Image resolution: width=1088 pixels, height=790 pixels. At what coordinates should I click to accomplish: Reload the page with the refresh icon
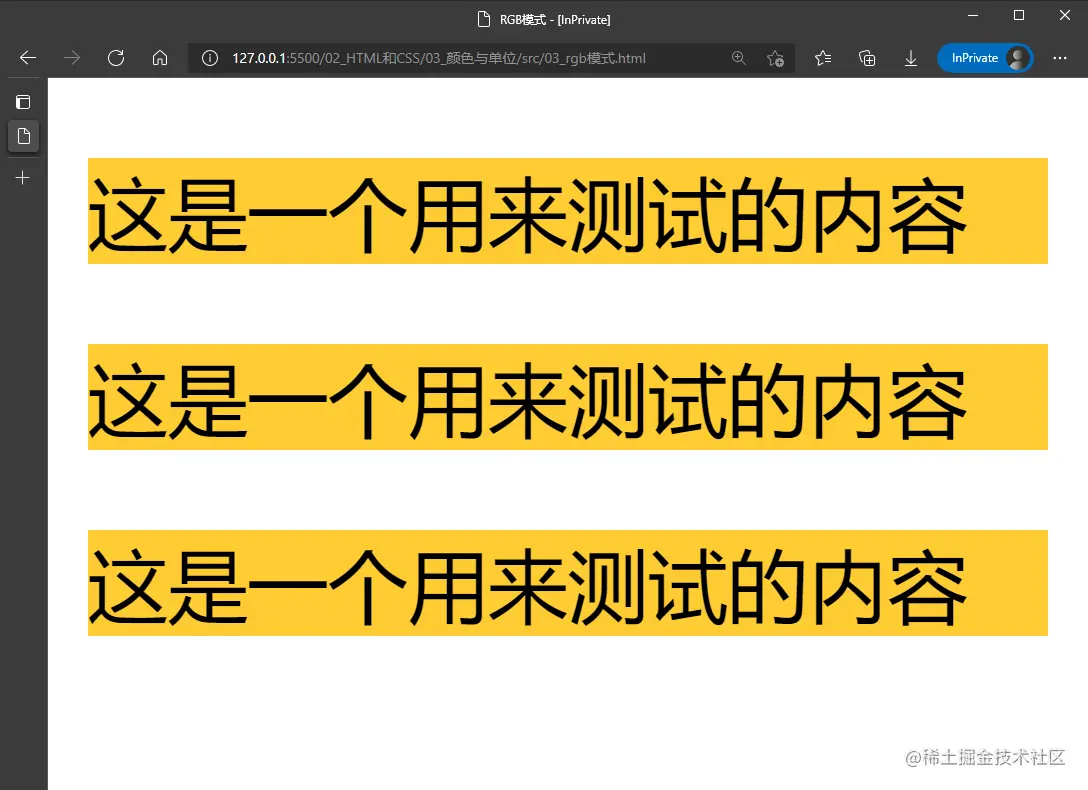[x=116, y=57]
